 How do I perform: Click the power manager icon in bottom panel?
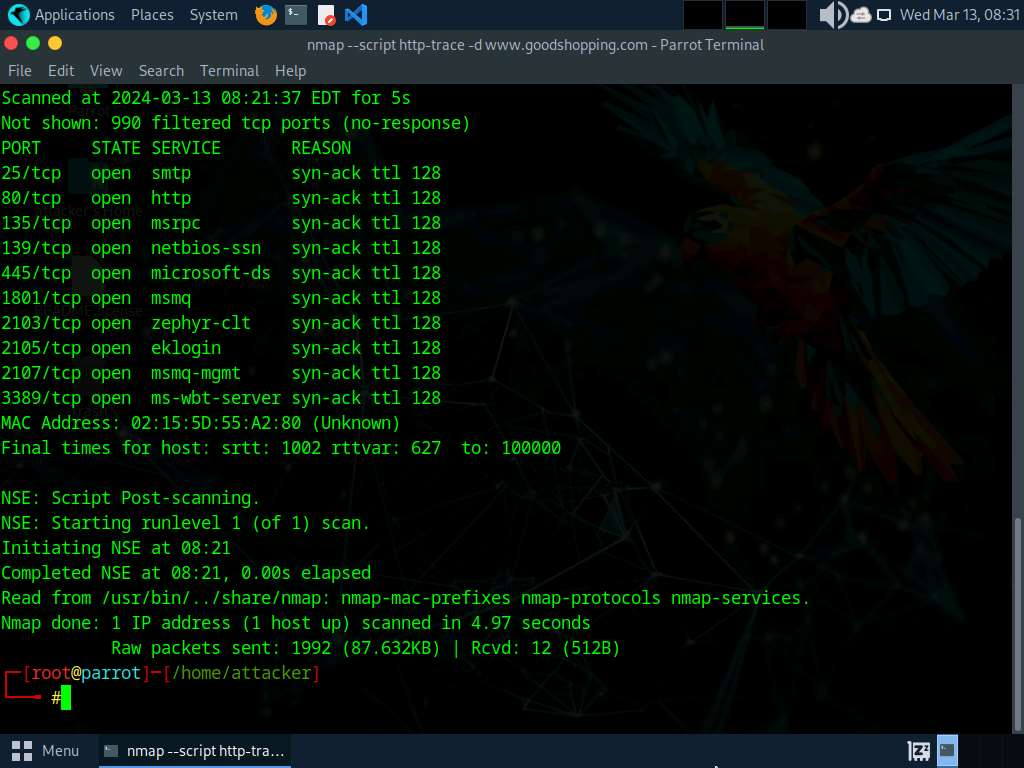coord(918,750)
